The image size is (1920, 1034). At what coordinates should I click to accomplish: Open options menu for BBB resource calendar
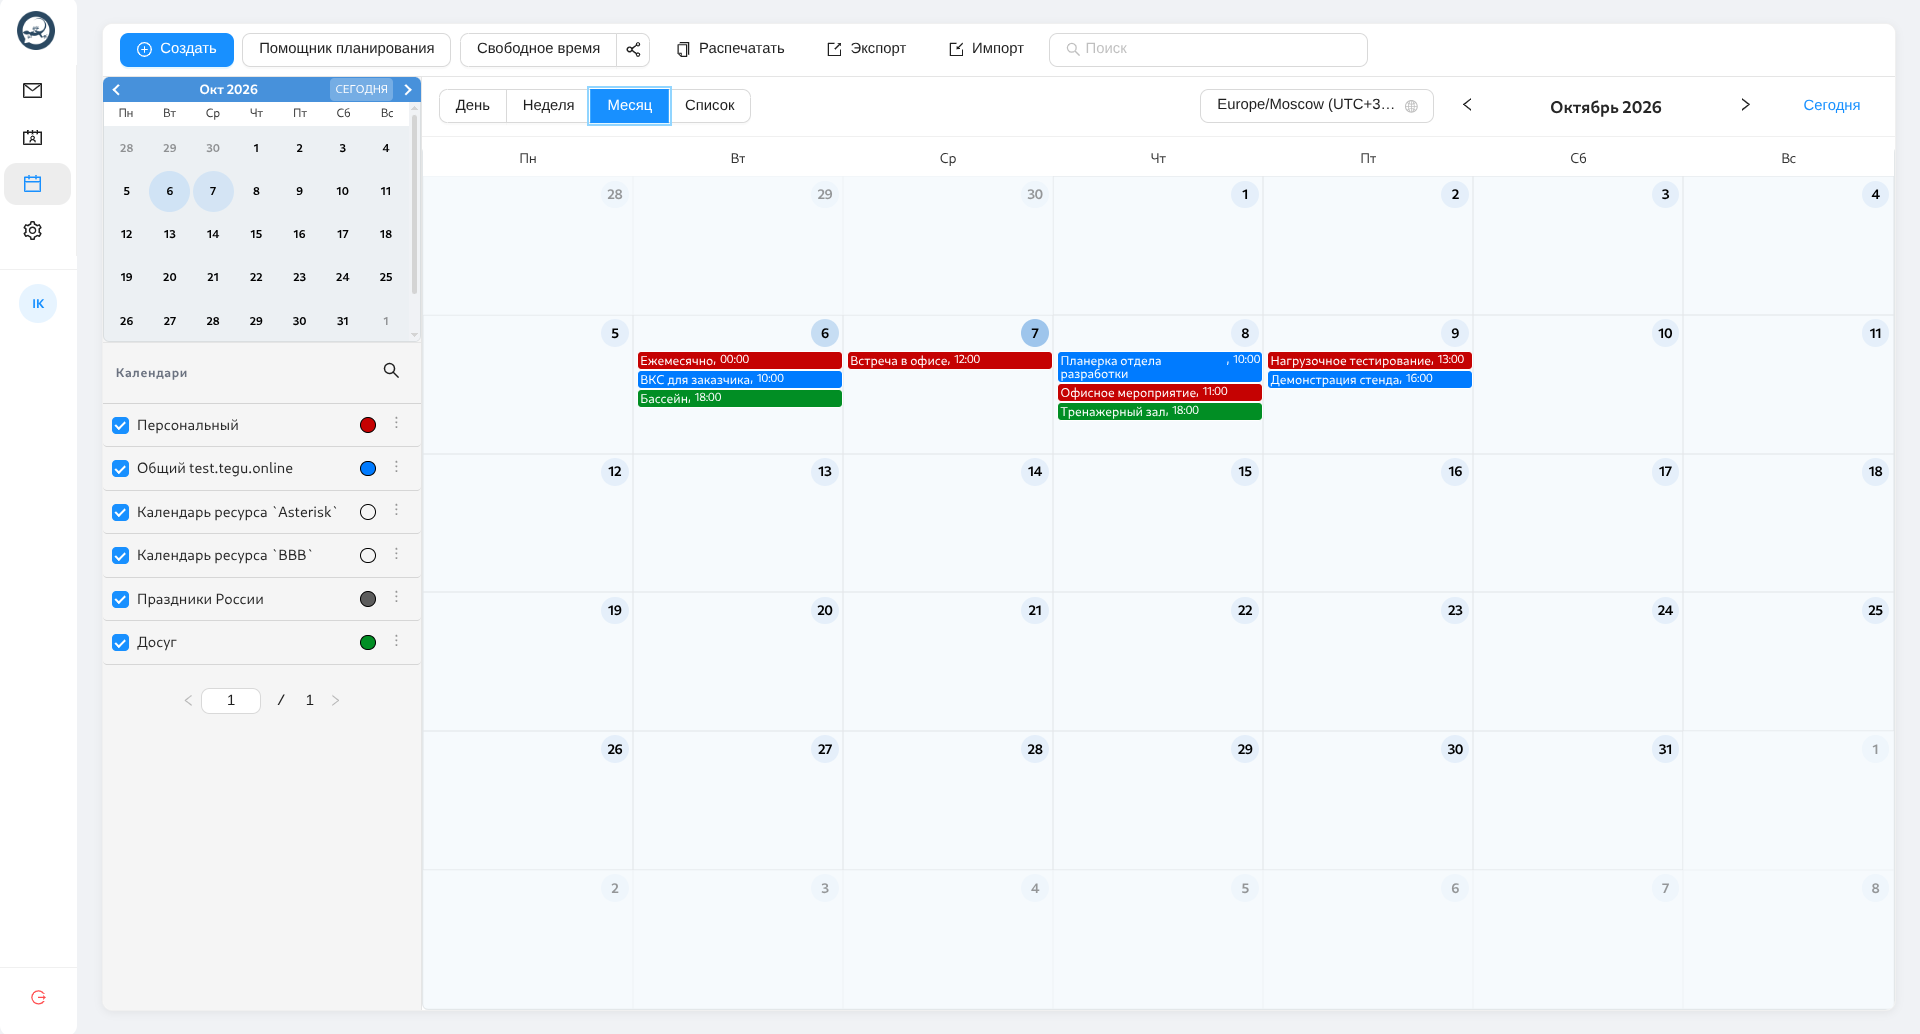pos(397,554)
